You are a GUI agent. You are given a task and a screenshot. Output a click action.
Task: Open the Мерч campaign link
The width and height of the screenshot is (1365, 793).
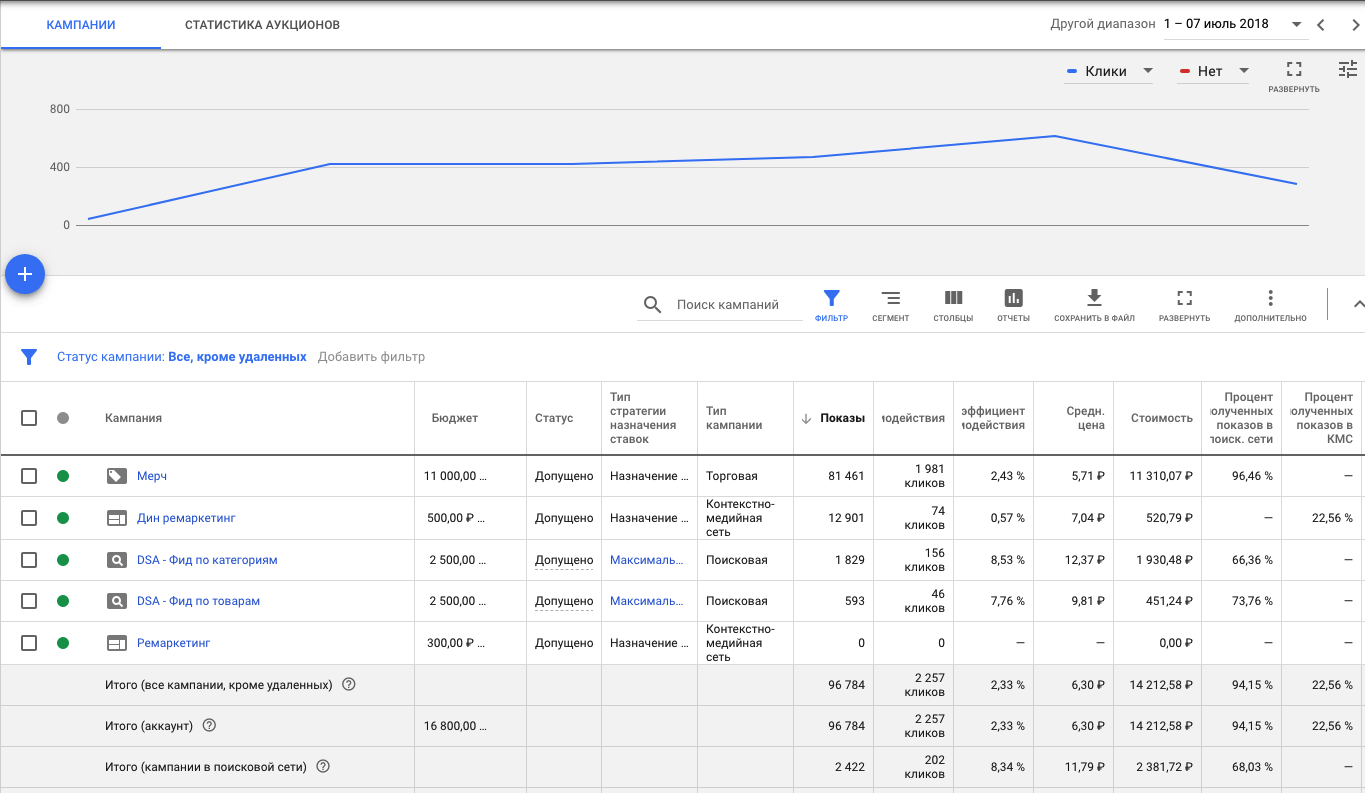pos(152,476)
